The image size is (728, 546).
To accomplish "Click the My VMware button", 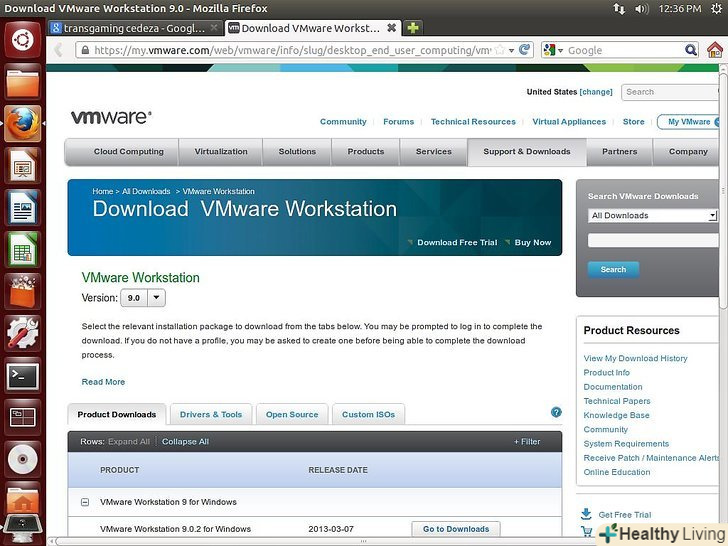I will point(689,122).
